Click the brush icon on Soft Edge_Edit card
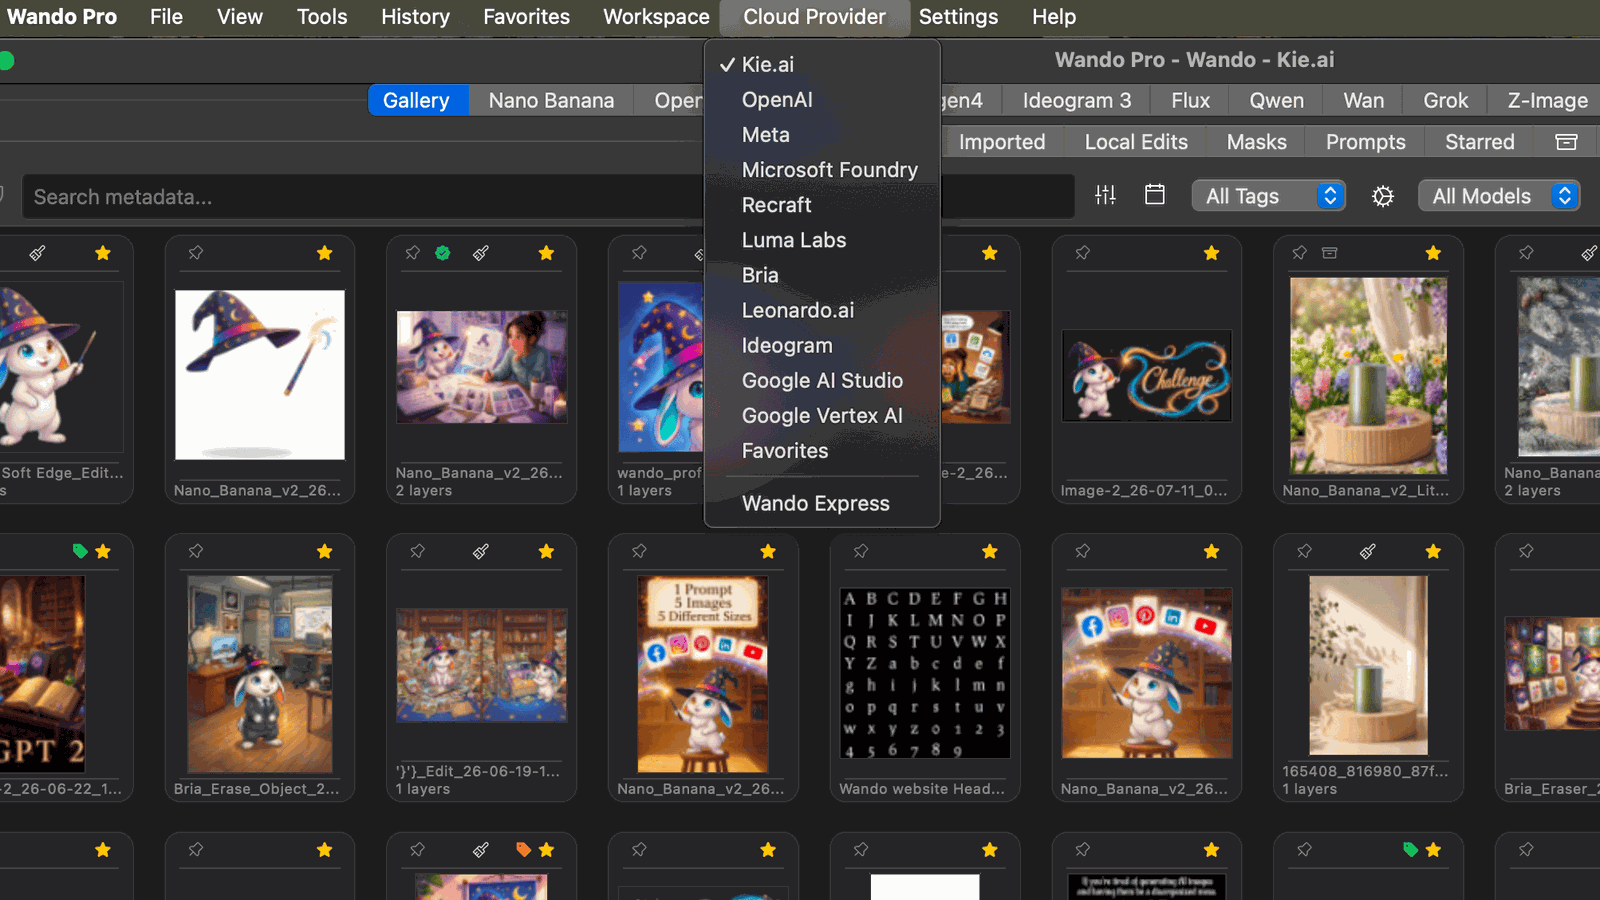This screenshot has height=900, width=1600. pos(37,253)
